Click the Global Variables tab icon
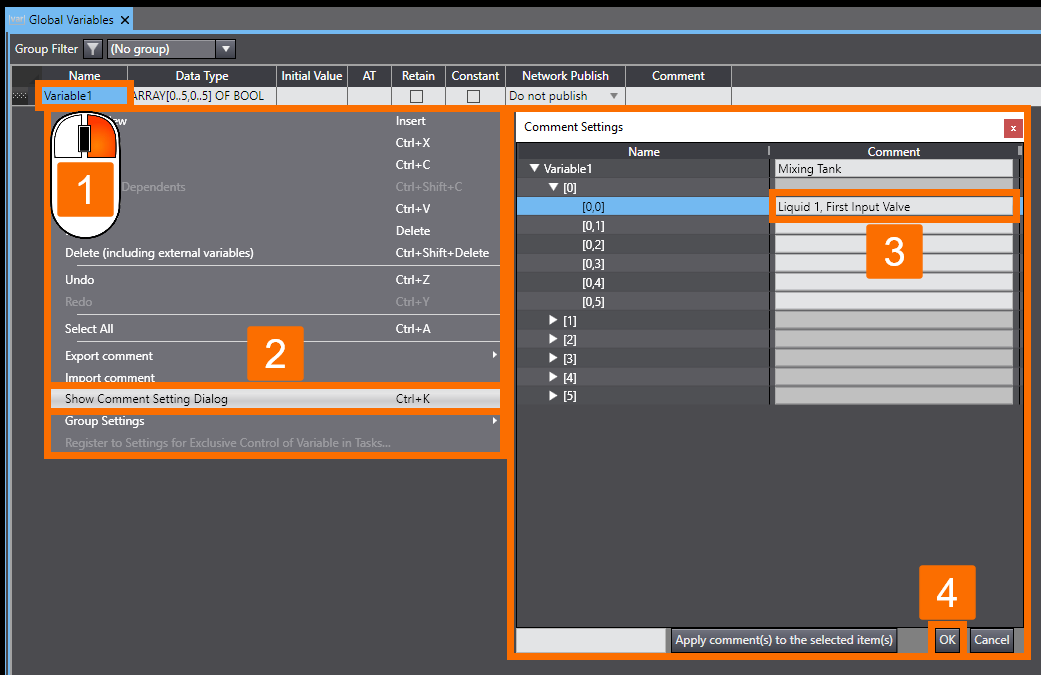 pos(18,18)
